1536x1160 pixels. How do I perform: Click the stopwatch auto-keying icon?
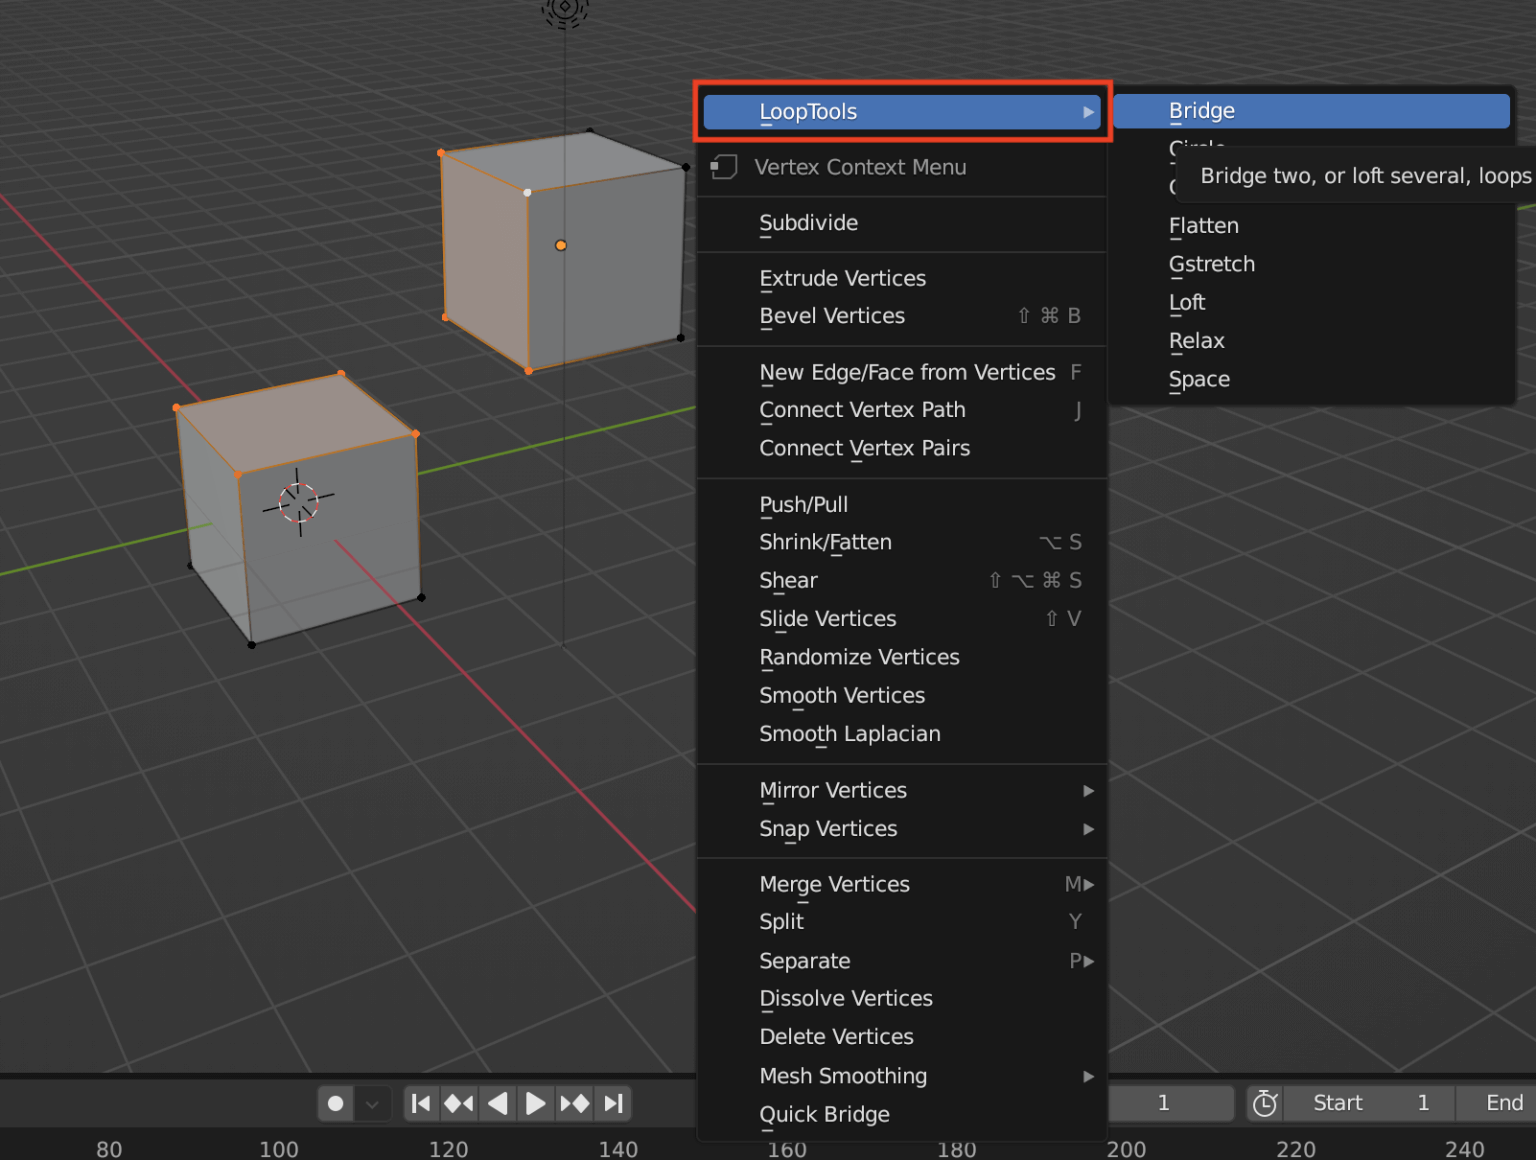(x=1264, y=1103)
